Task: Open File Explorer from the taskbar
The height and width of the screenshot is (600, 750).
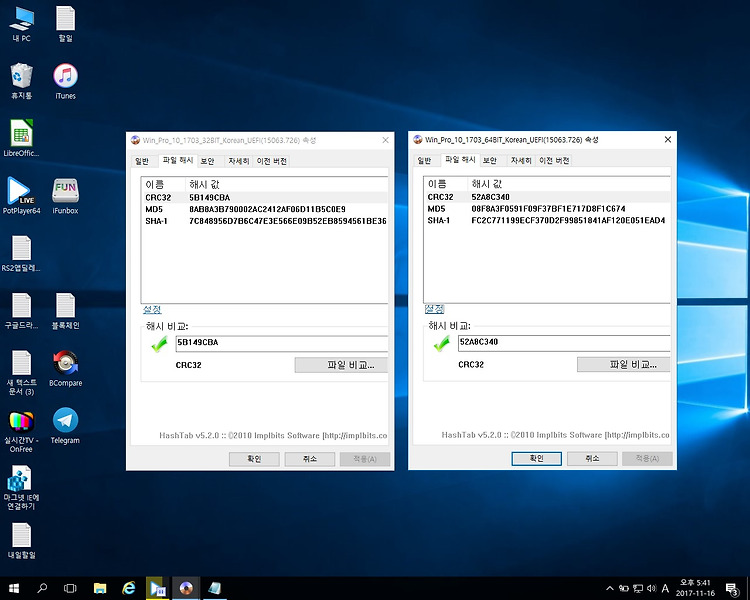Action: point(100,588)
